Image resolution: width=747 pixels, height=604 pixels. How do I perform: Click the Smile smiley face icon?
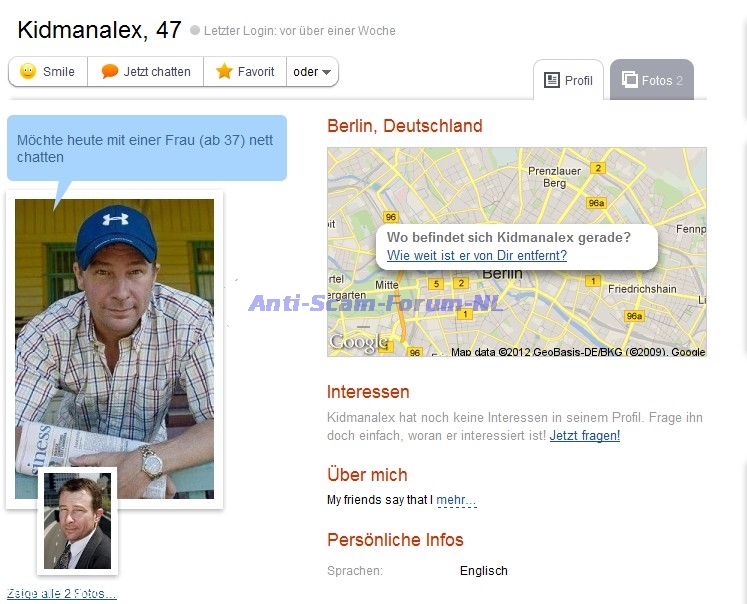point(28,72)
